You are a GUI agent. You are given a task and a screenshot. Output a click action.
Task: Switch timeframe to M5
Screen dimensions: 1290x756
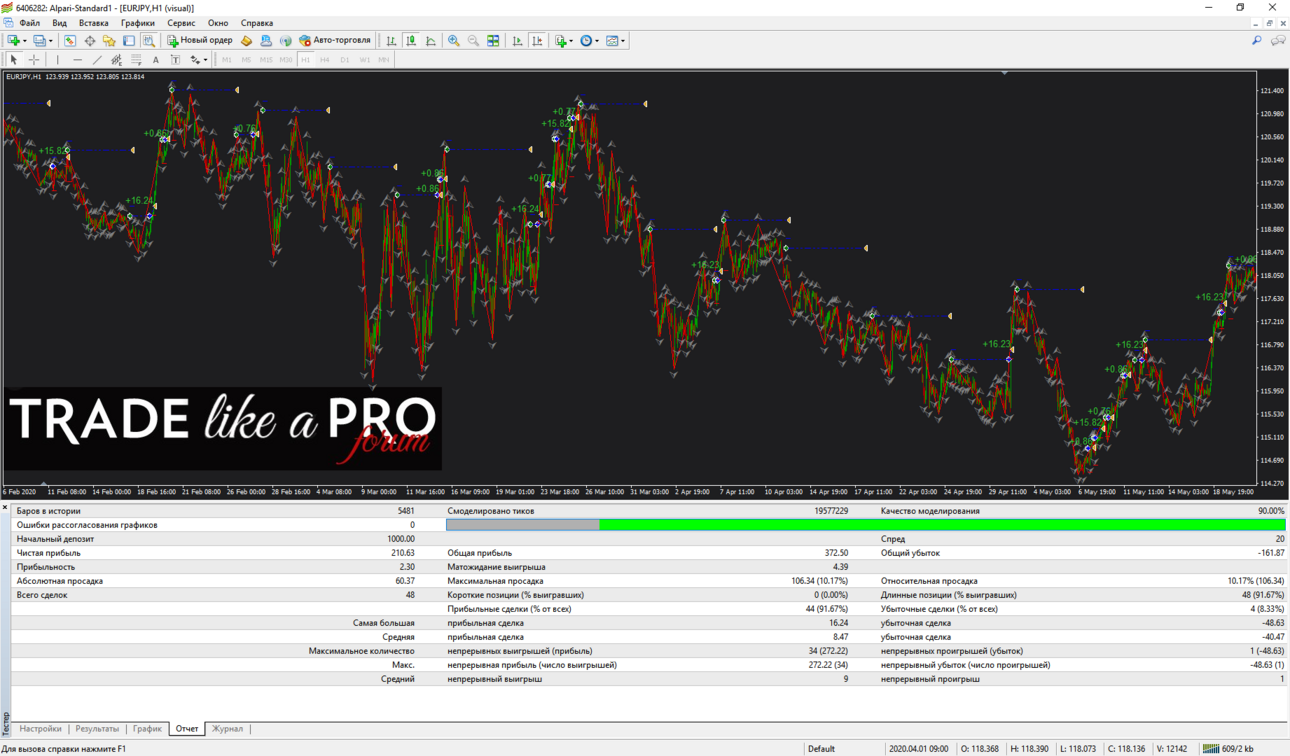(246, 60)
